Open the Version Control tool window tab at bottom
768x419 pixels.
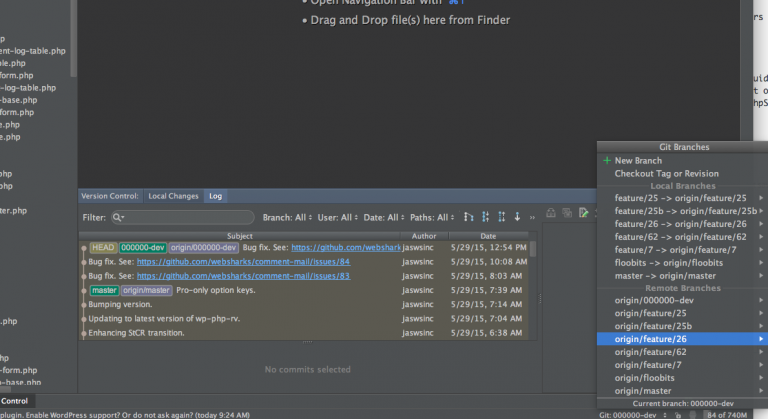[15, 401]
